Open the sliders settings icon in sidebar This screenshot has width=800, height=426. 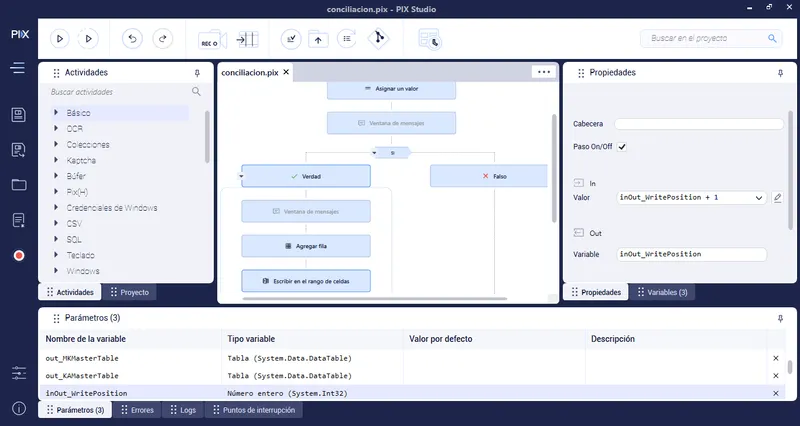[19, 373]
